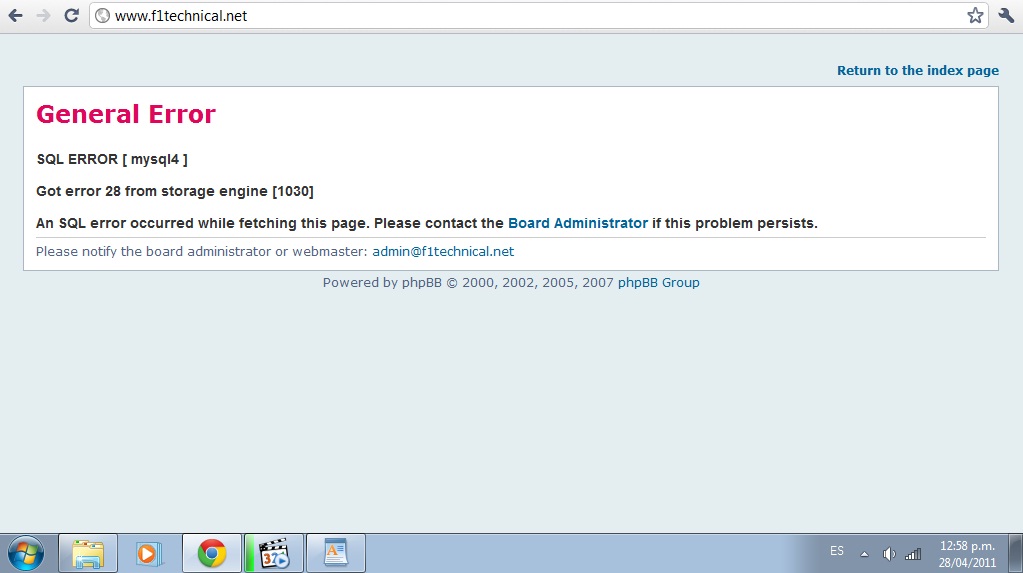
Task: Switch to the document editor taskbar button
Action: pyautogui.click(x=335, y=553)
